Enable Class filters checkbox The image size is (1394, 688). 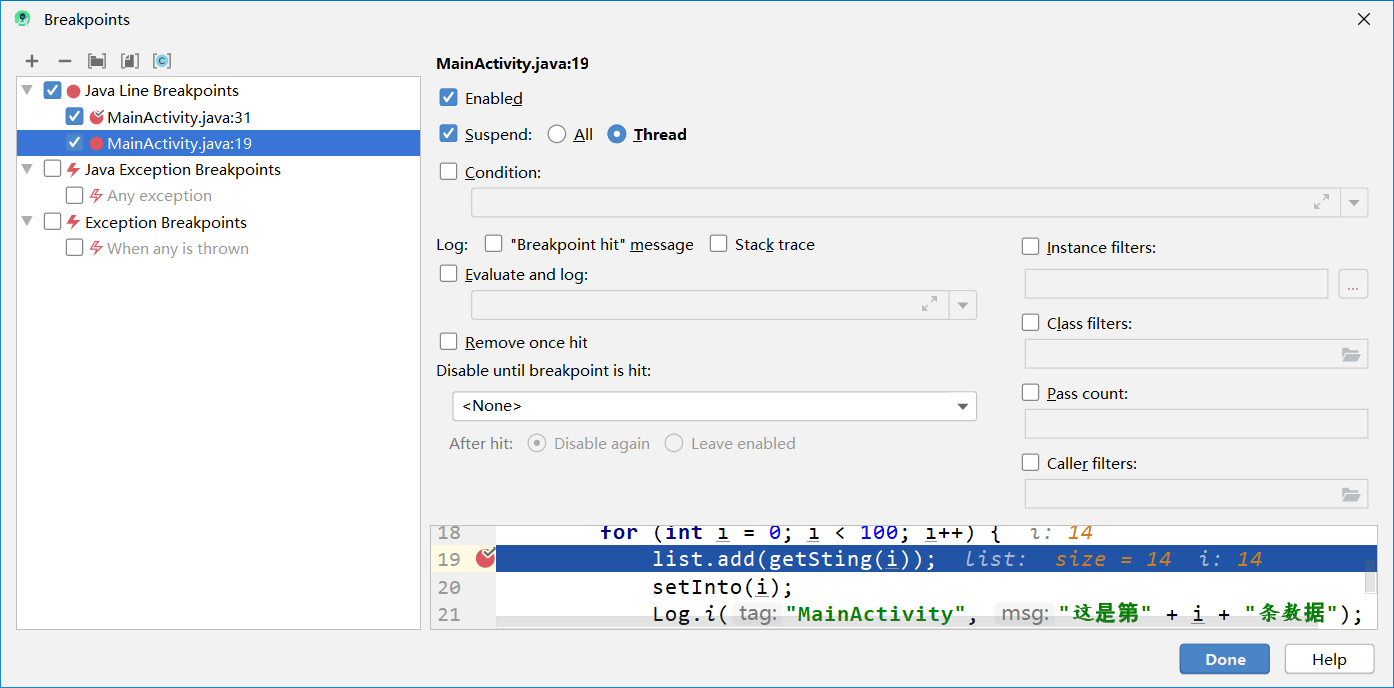(x=1031, y=322)
